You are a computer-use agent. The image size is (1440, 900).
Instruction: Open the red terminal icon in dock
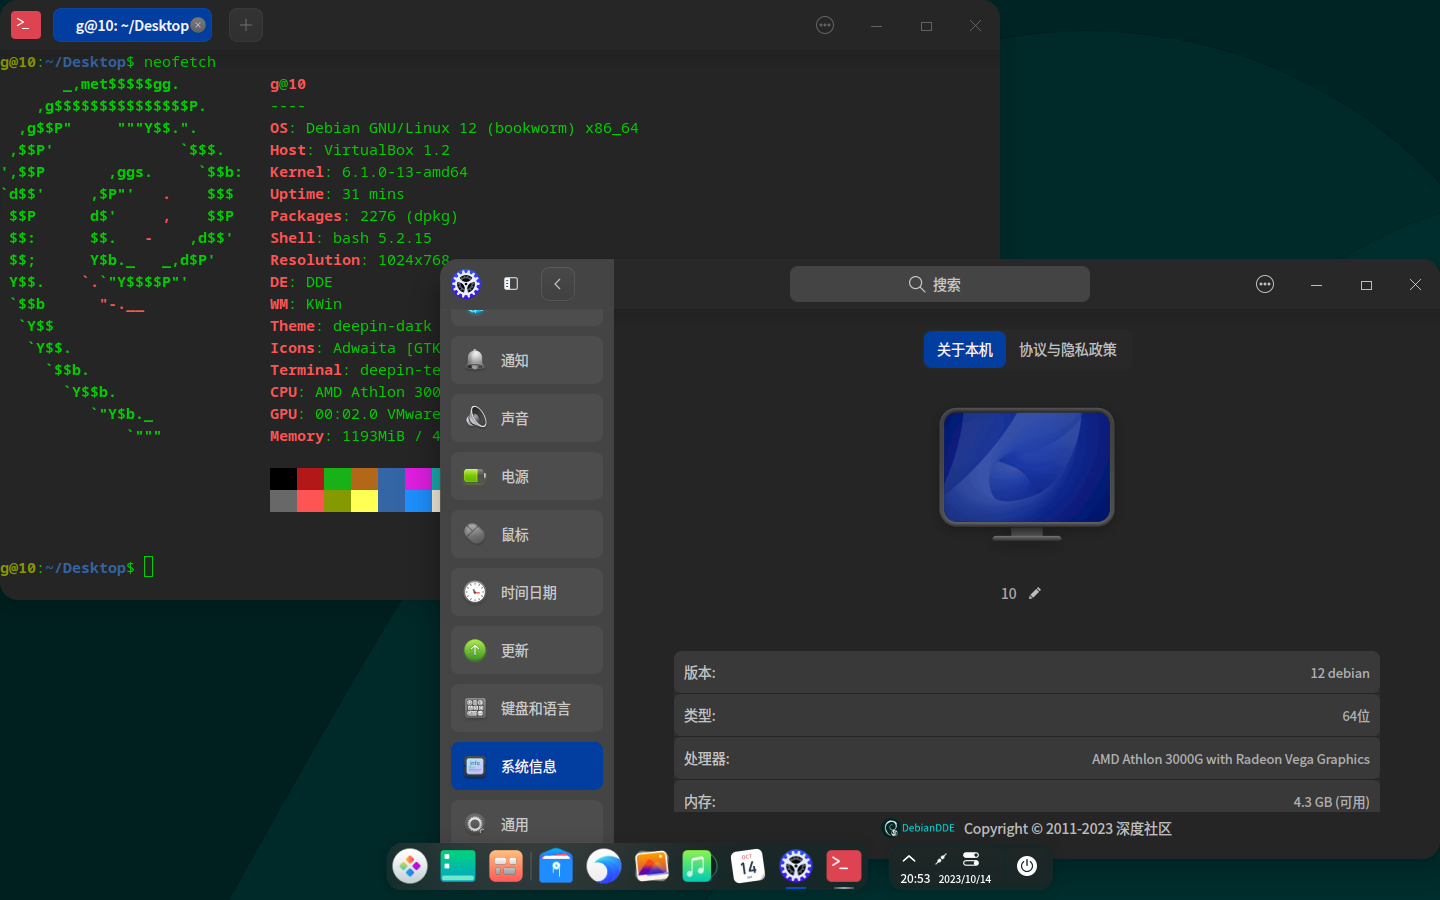click(x=843, y=866)
